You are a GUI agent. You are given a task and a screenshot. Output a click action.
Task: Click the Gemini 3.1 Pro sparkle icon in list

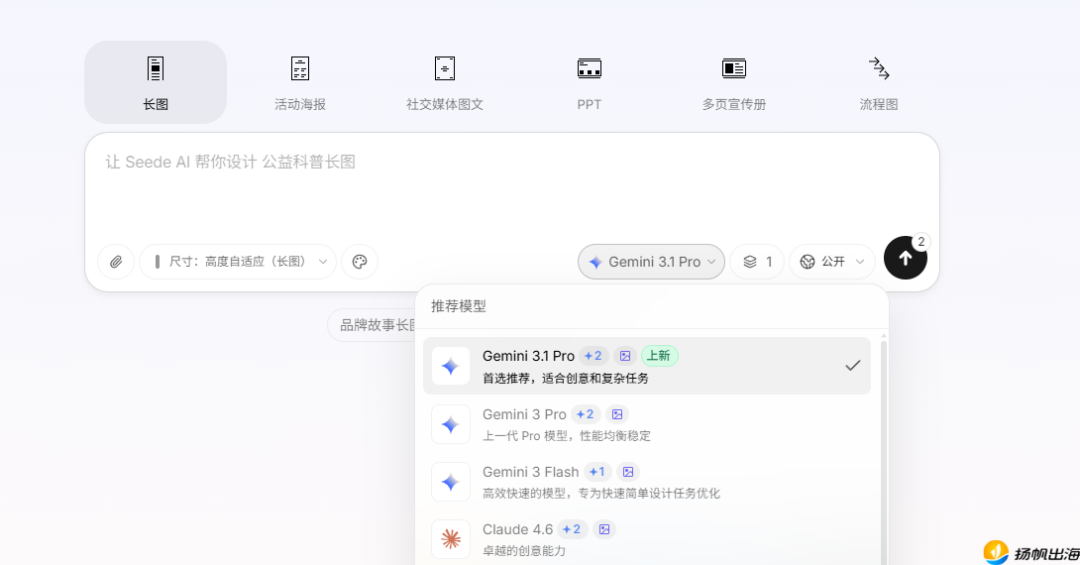(x=450, y=366)
